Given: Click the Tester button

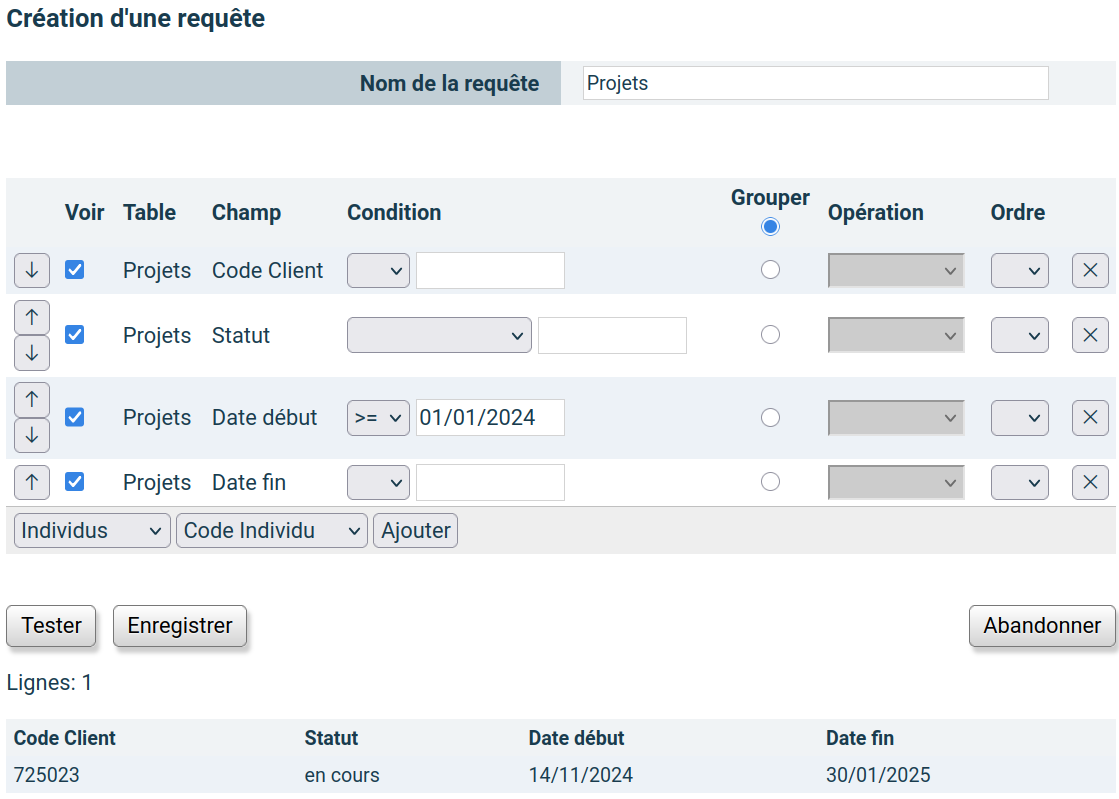Looking at the screenshot, I should [50, 625].
